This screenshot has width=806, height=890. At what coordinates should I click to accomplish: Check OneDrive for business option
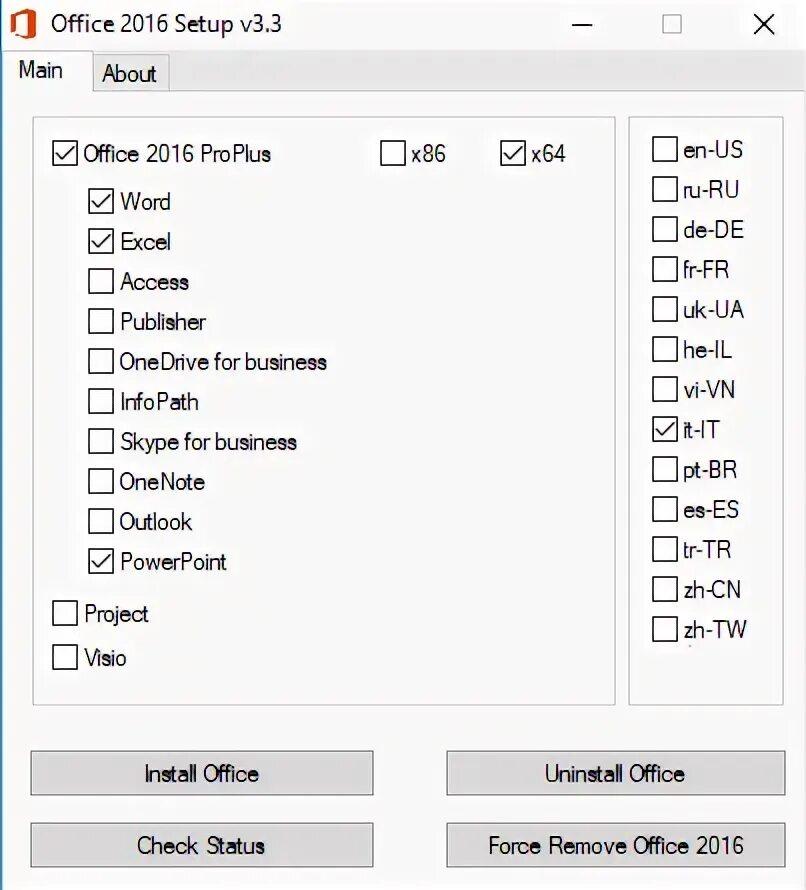[101, 362]
